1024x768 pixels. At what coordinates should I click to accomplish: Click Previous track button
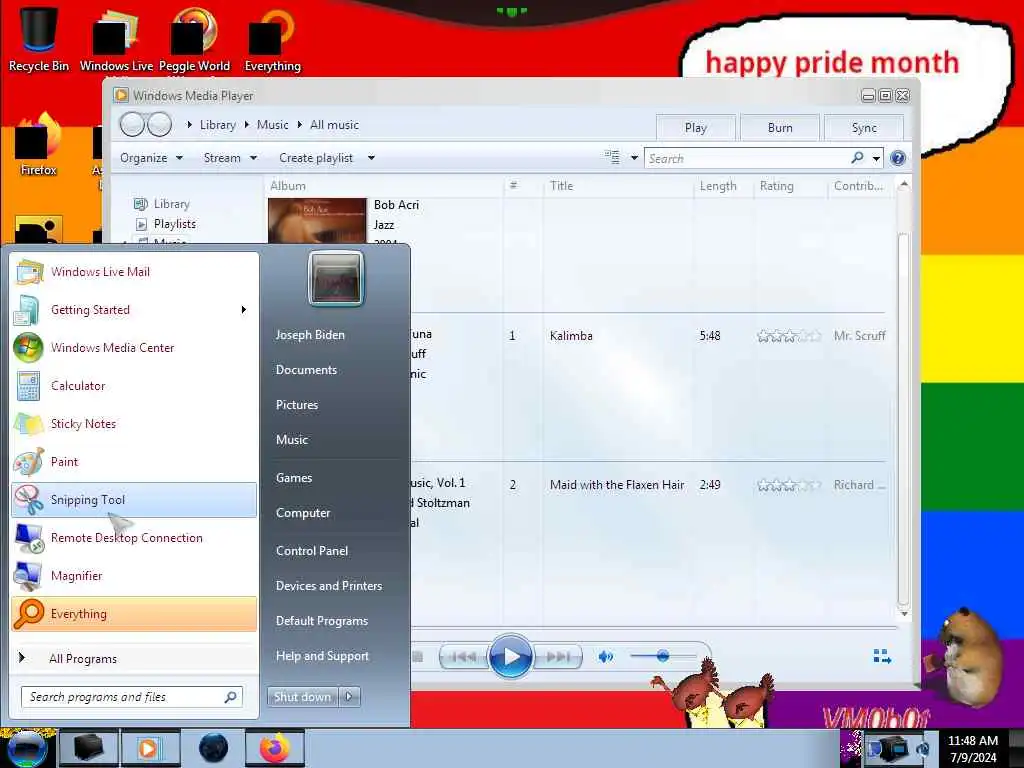[x=464, y=657]
